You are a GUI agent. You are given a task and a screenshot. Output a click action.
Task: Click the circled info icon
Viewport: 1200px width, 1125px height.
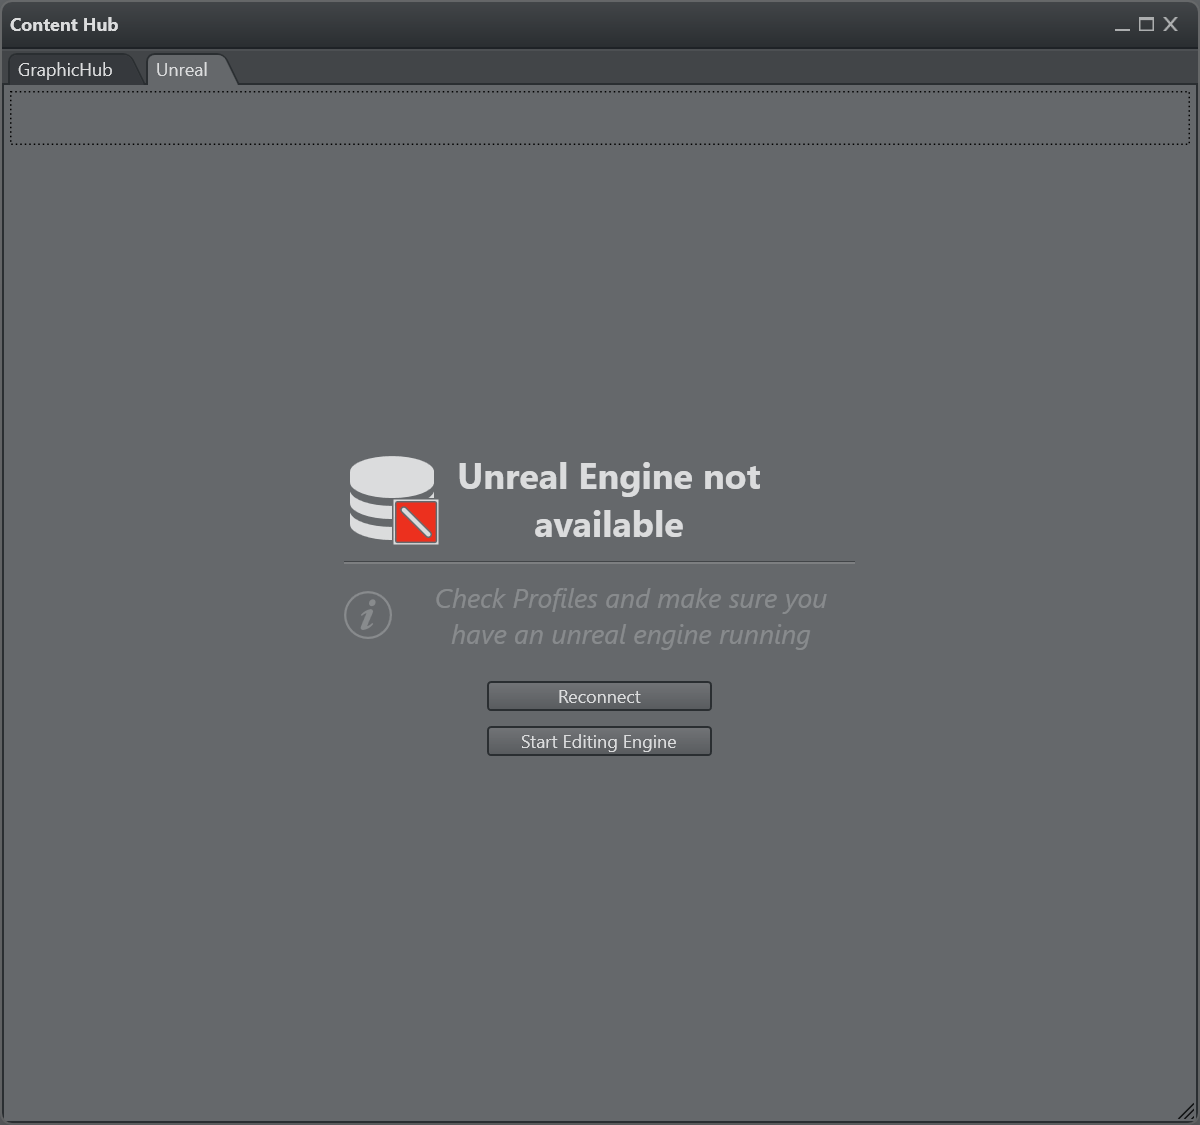tap(368, 614)
